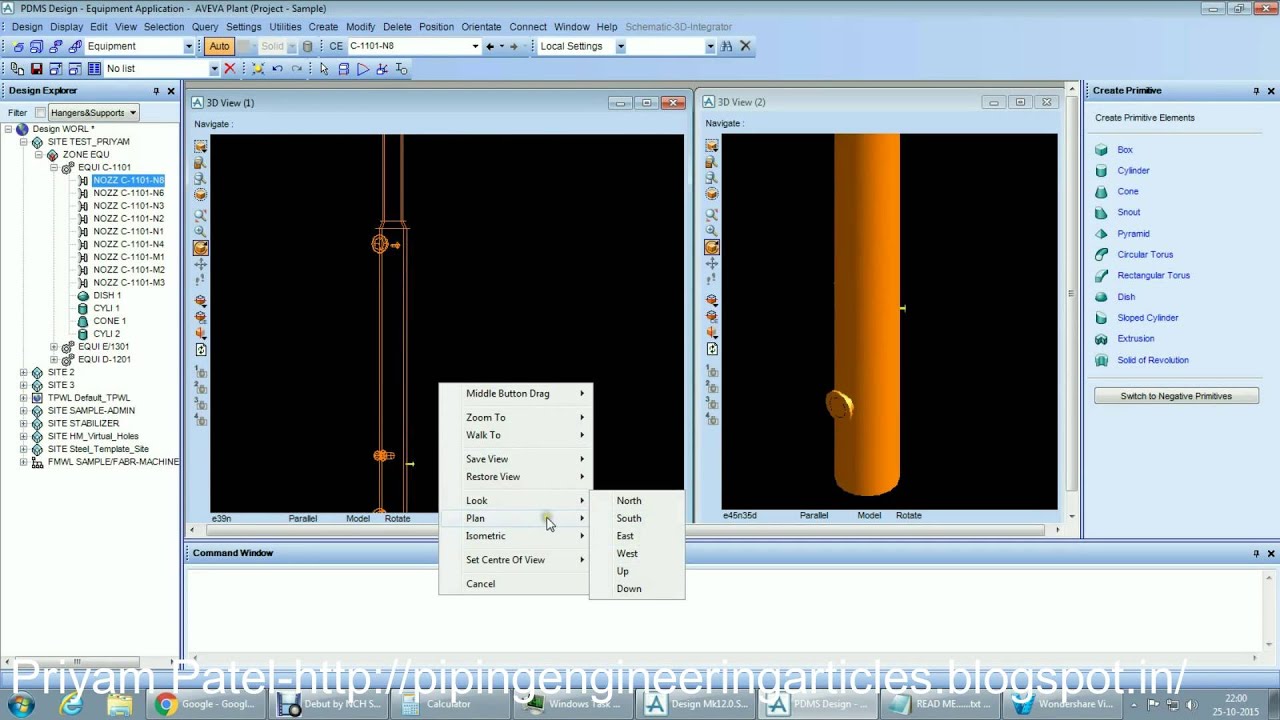The width and height of the screenshot is (1280, 720).
Task: Collapse the EQUI C-1101 tree node
Action: pos(54,168)
